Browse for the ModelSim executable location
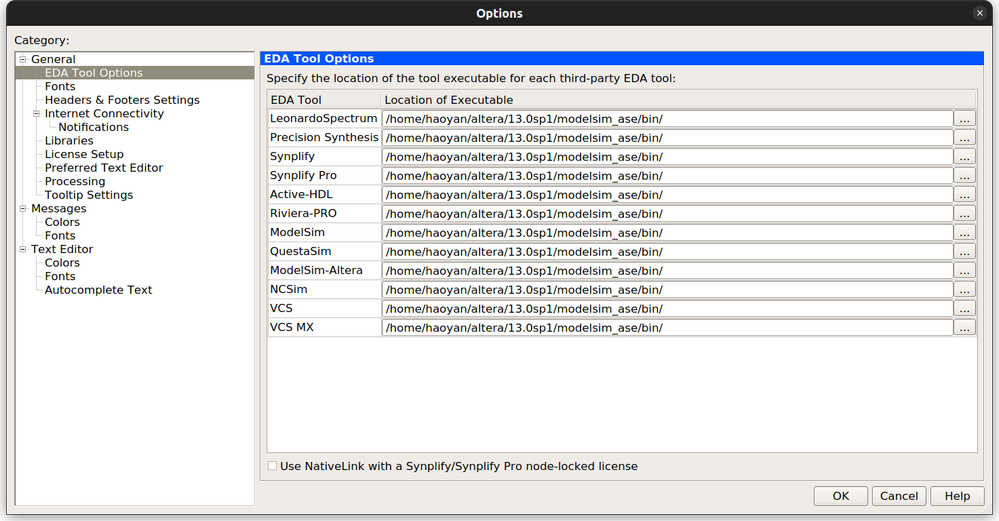Viewport: 999px width, 521px height. (964, 233)
